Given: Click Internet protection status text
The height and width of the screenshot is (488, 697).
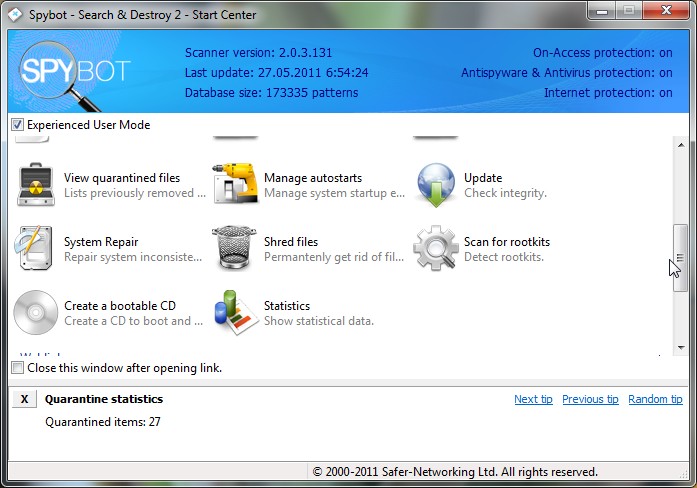Looking at the screenshot, I should 608,93.
